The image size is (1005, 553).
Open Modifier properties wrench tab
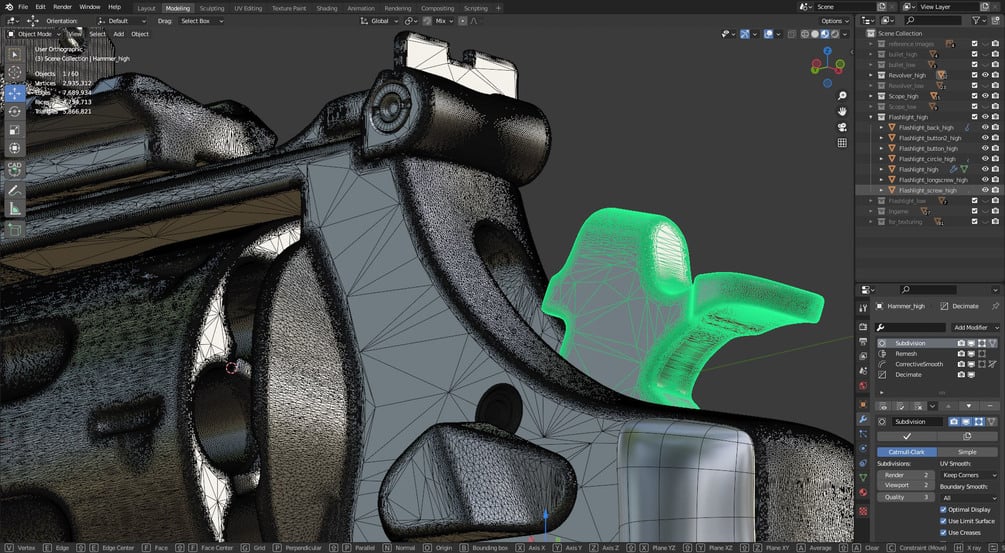tap(863, 419)
